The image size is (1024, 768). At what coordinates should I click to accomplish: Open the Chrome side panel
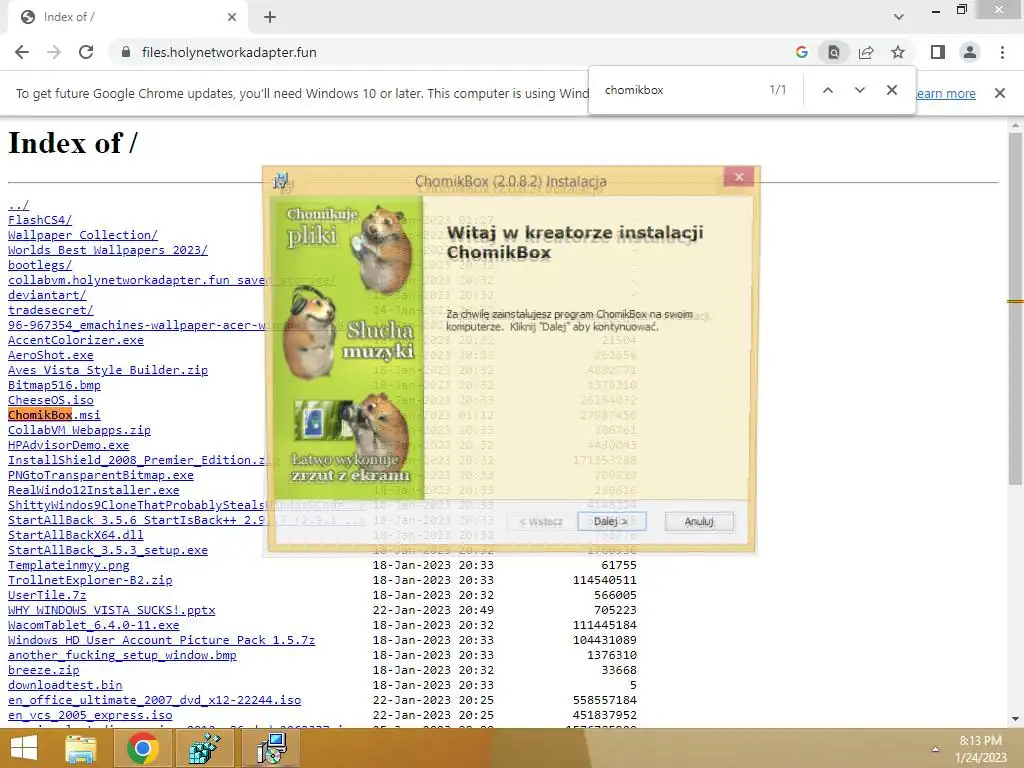(938, 52)
